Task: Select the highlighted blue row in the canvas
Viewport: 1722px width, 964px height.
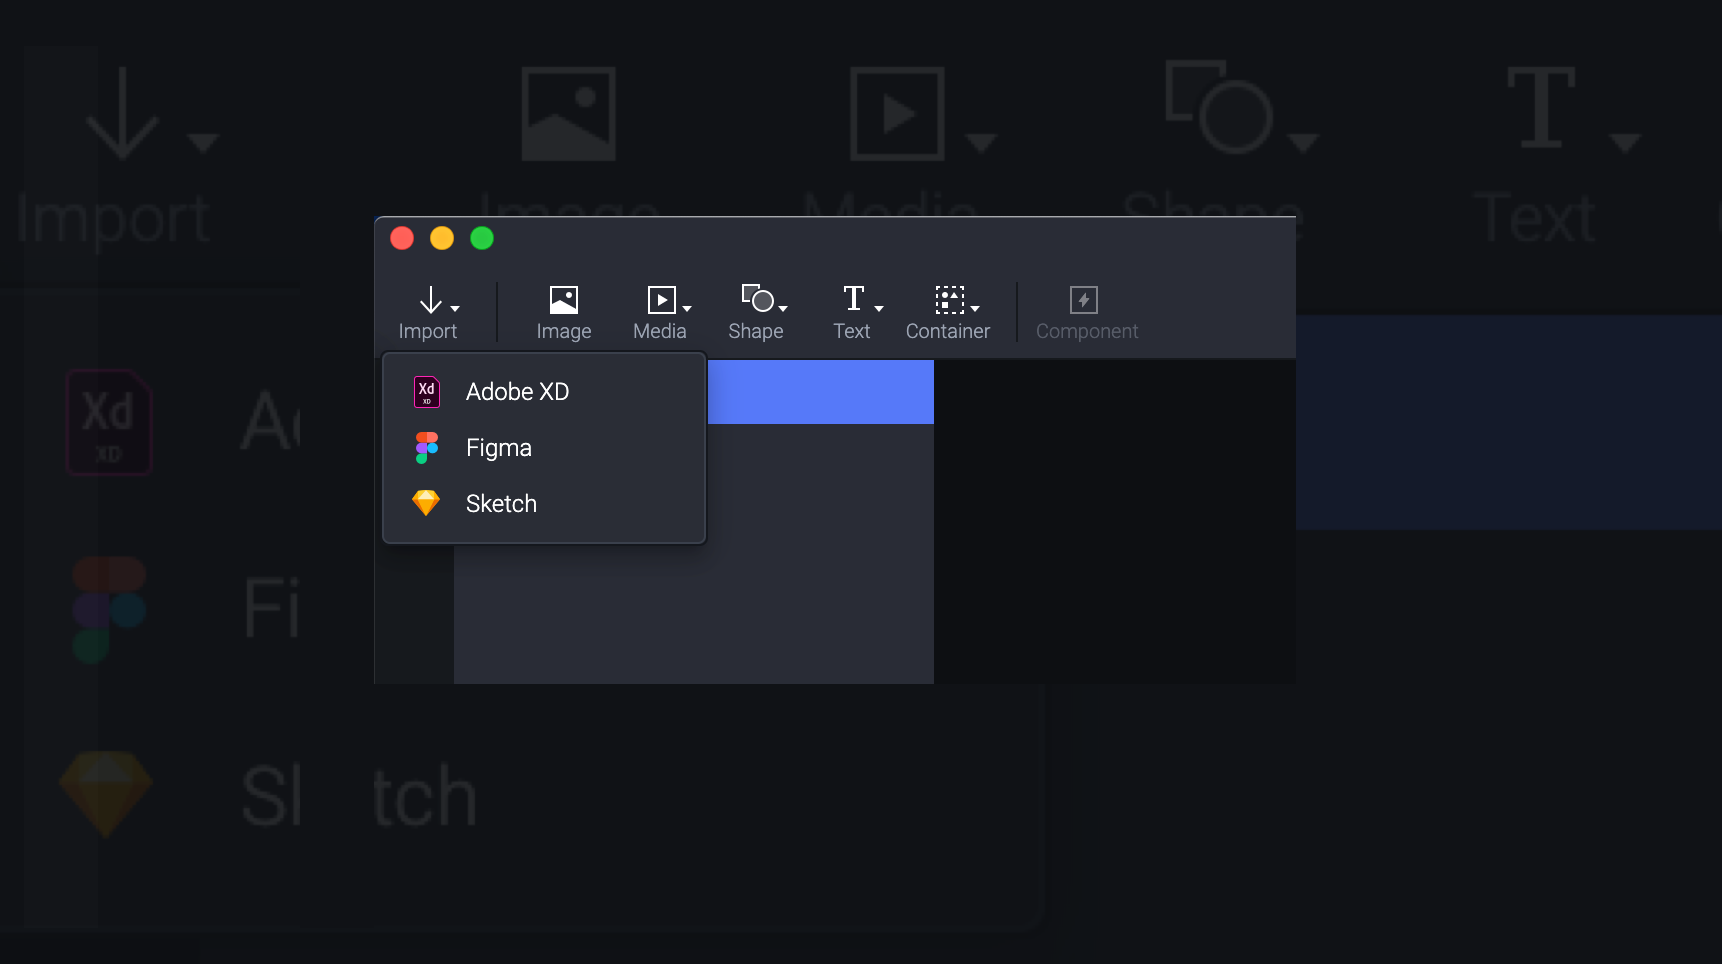Action: click(820, 391)
